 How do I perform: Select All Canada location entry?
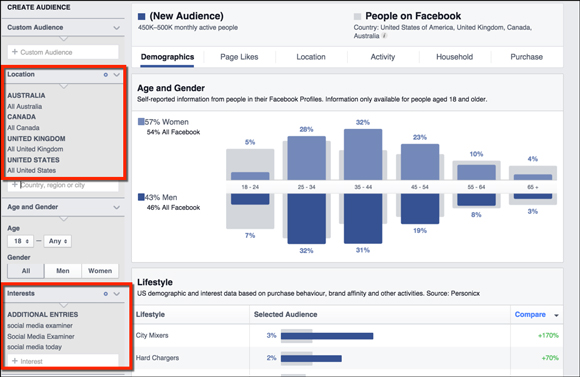point(23,128)
